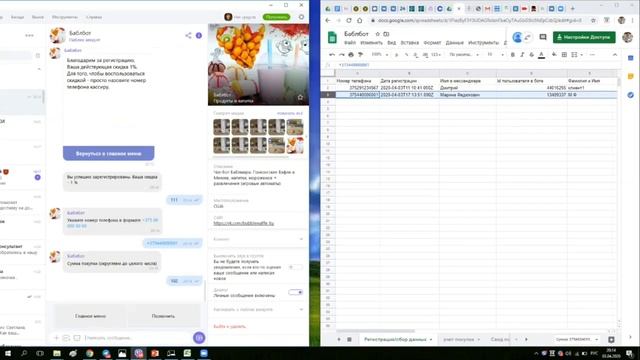Bookmark this page star in address bar
Screen dimensions: 640x360
tap(593, 20)
